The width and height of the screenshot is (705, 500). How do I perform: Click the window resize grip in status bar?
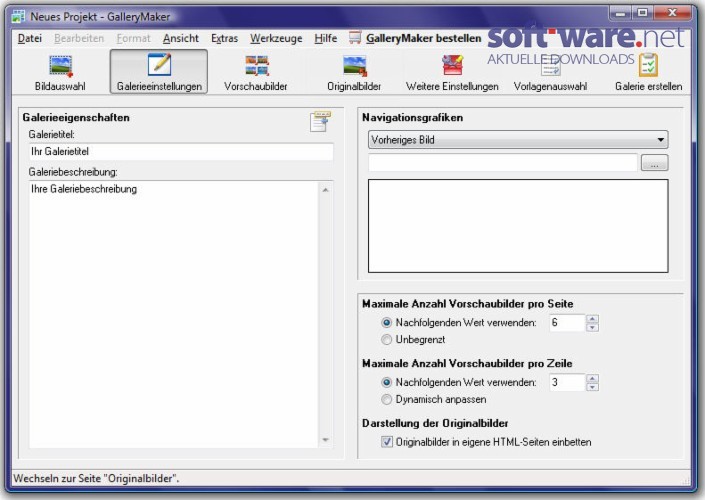pos(686,481)
